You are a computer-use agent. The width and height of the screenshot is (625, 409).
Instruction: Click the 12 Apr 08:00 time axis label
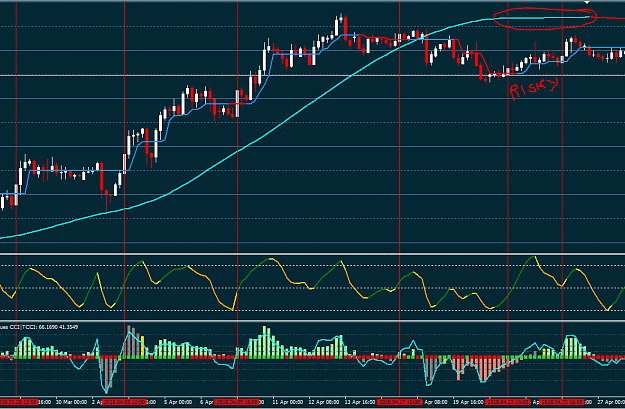pos(324,402)
